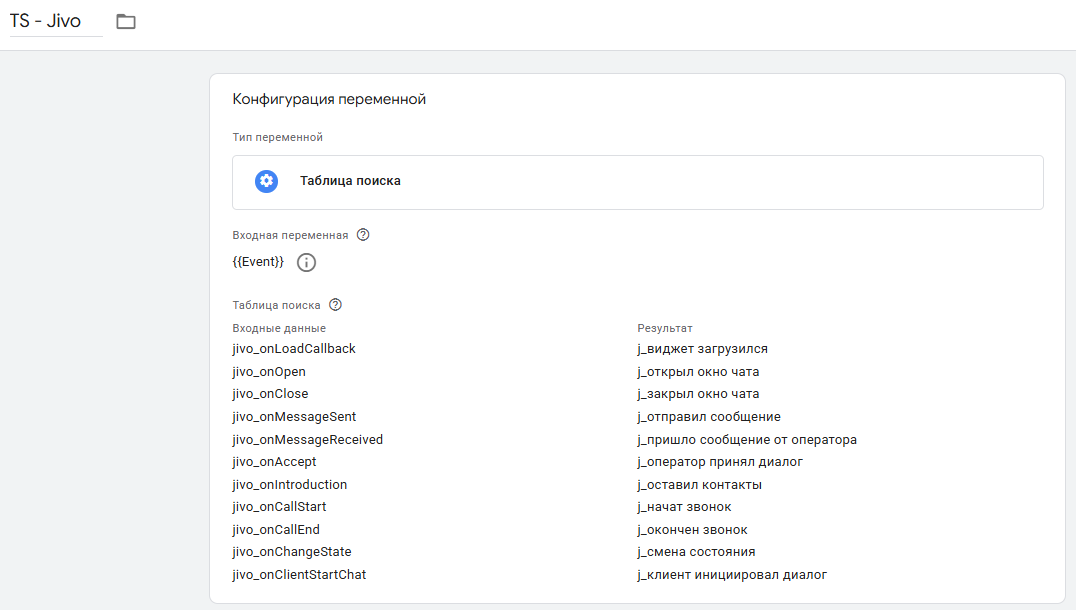This screenshot has height=610, width=1076.
Task: Select jivo_onMessageReceived input cell
Action: (x=307, y=439)
